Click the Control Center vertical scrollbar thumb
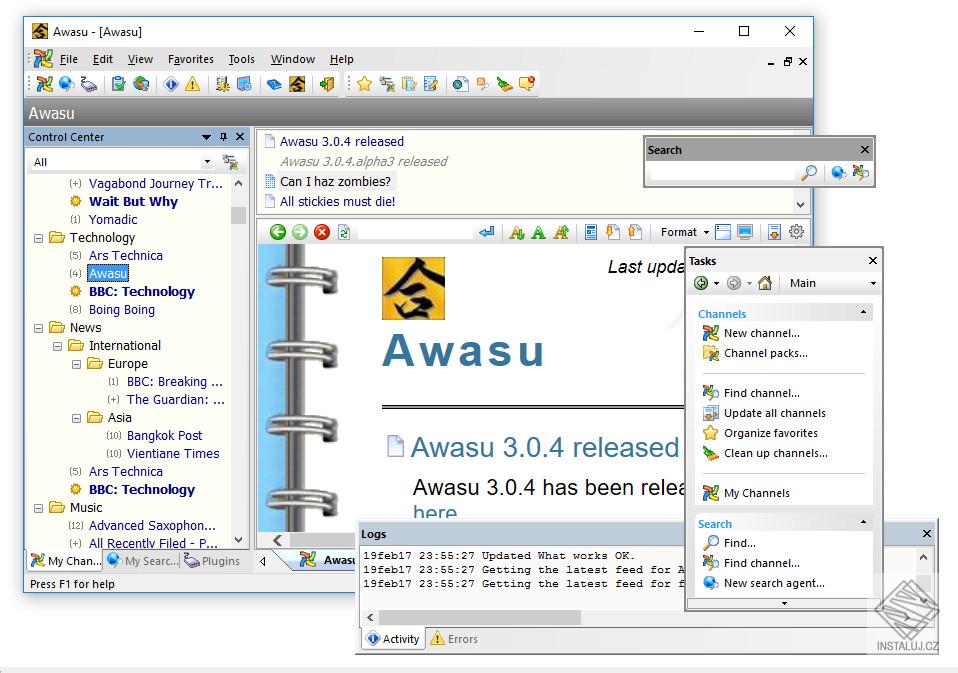Viewport: 958px width, 673px height. (x=238, y=216)
